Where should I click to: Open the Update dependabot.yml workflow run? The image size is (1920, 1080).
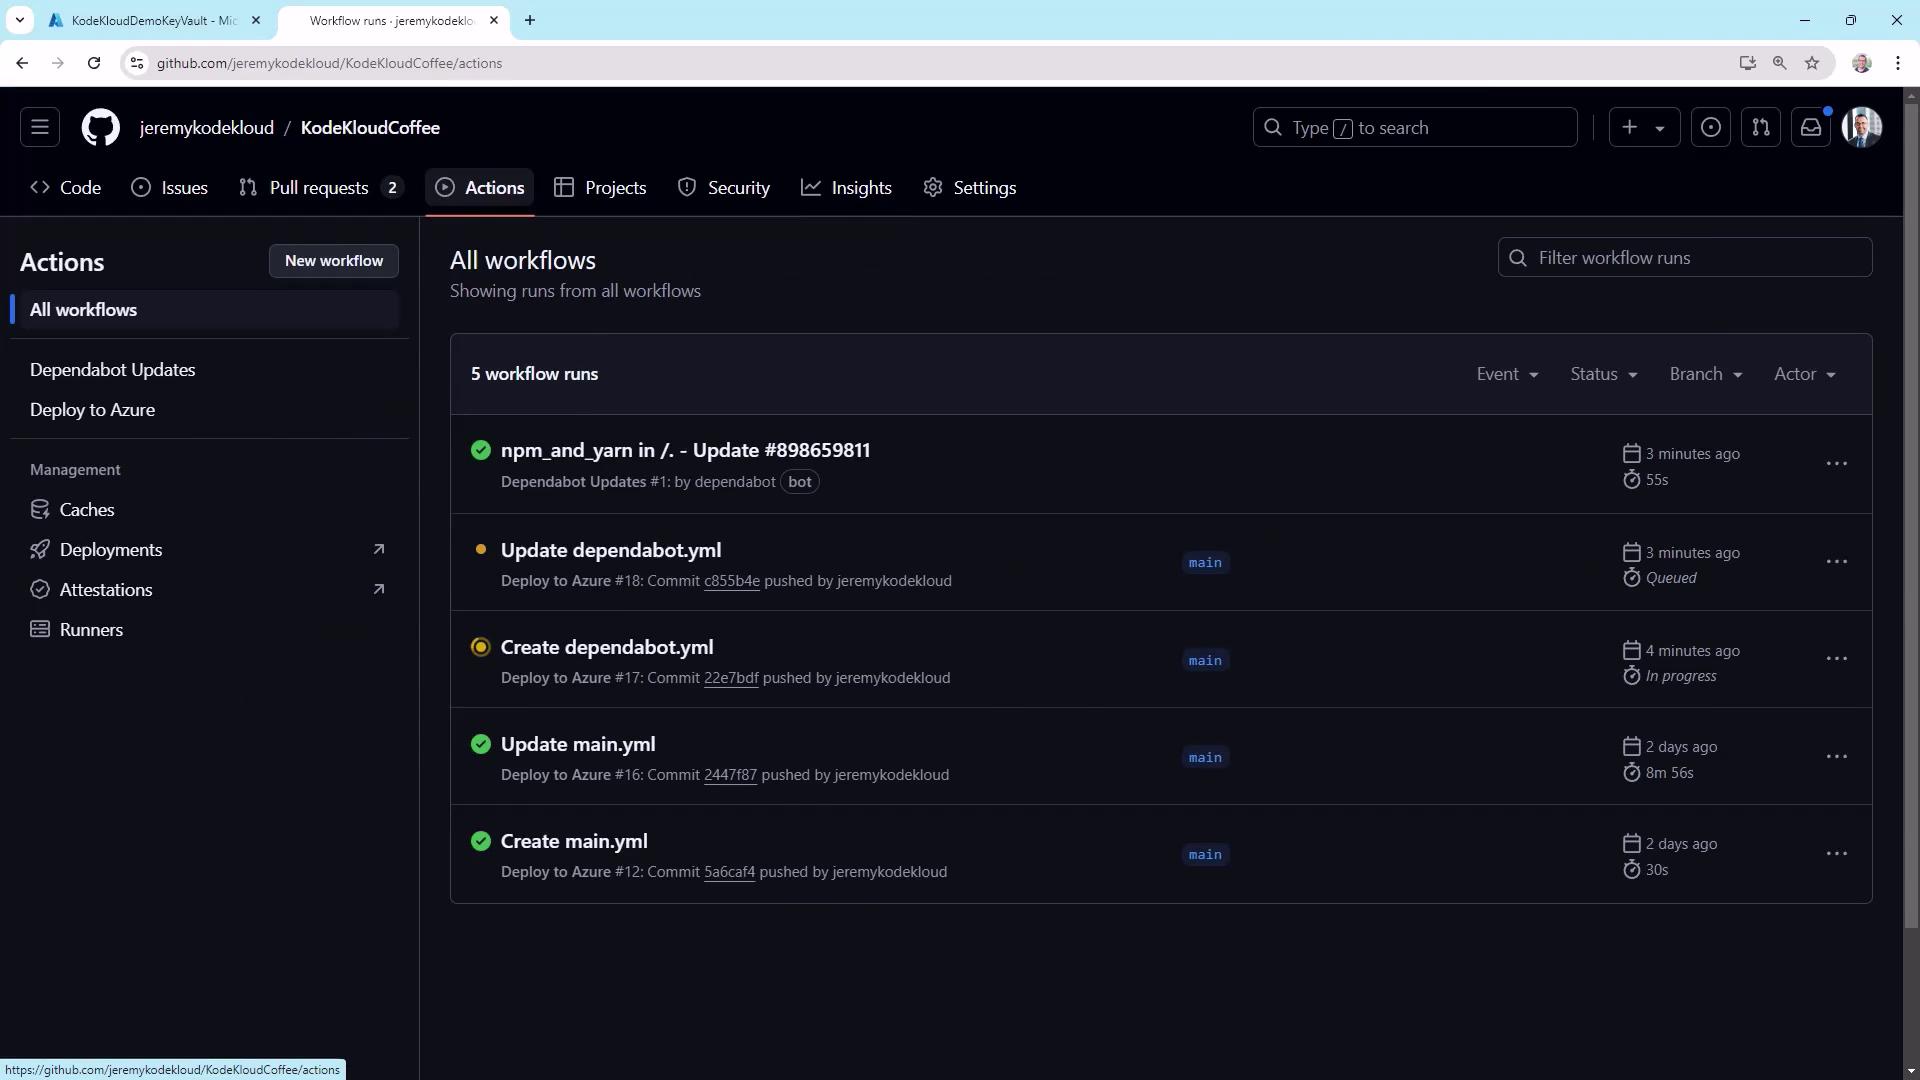click(610, 550)
